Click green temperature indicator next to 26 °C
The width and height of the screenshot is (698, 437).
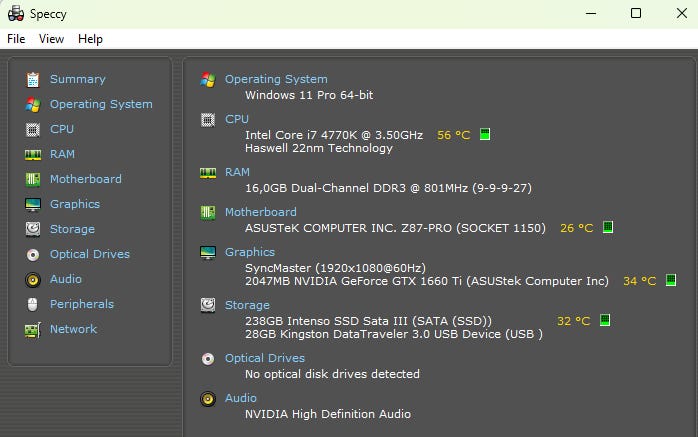pyautogui.click(x=608, y=227)
